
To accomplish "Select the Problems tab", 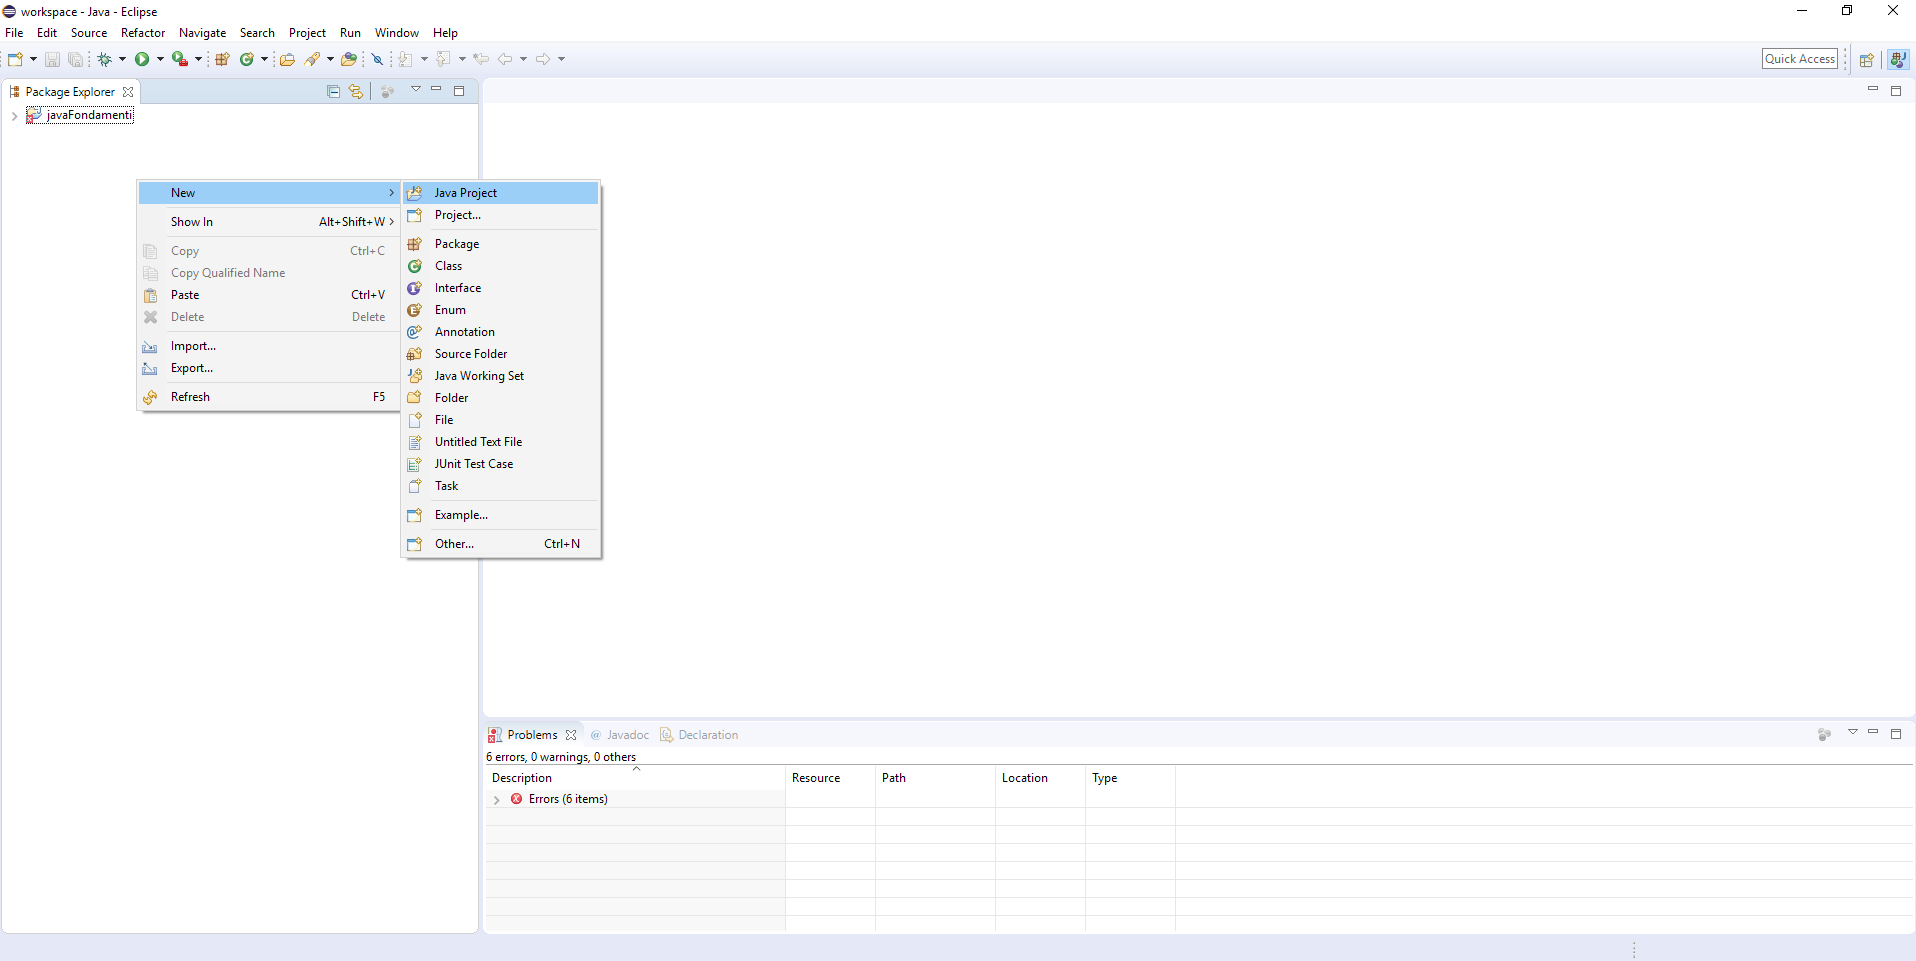I will [532, 735].
